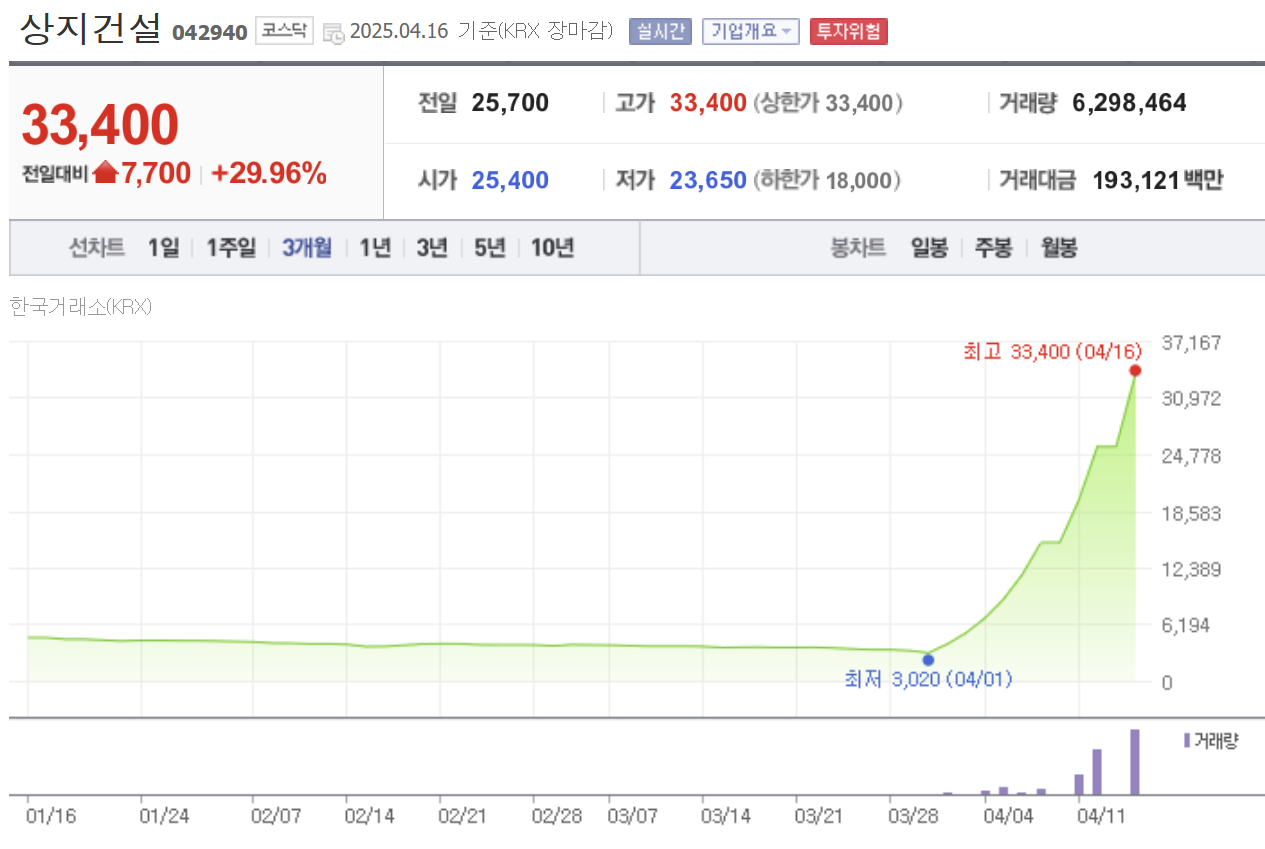Click the 7,700 price change amount

tap(156, 174)
